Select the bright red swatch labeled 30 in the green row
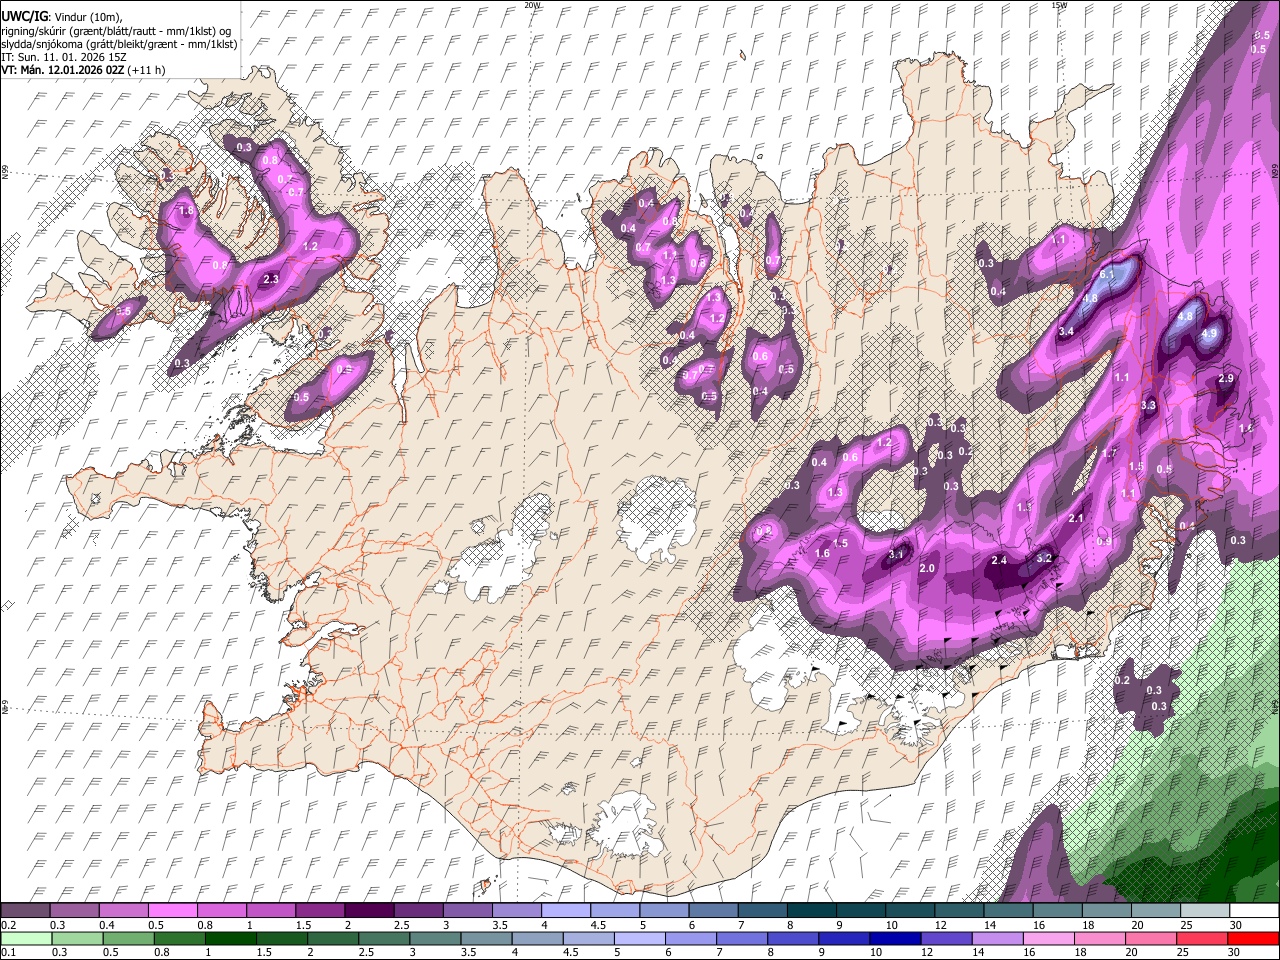 (x=1253, y=937)
